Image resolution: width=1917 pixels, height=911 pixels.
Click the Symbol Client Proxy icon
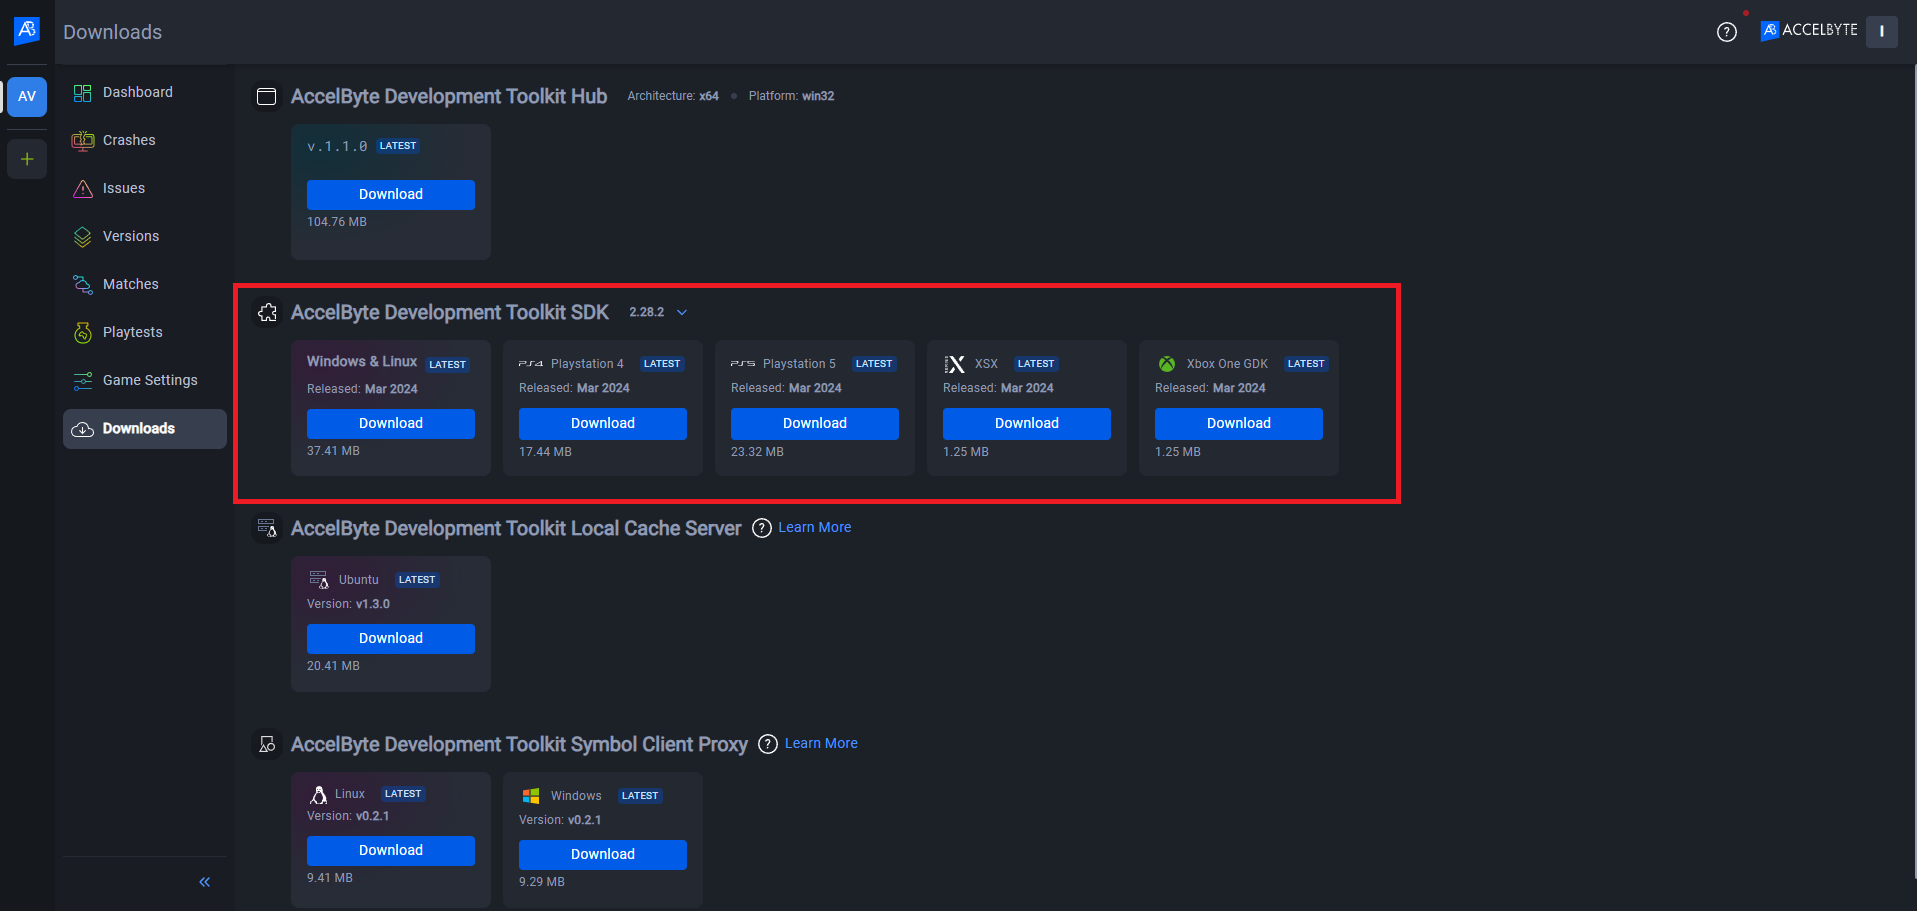click(x=267, y=745)
